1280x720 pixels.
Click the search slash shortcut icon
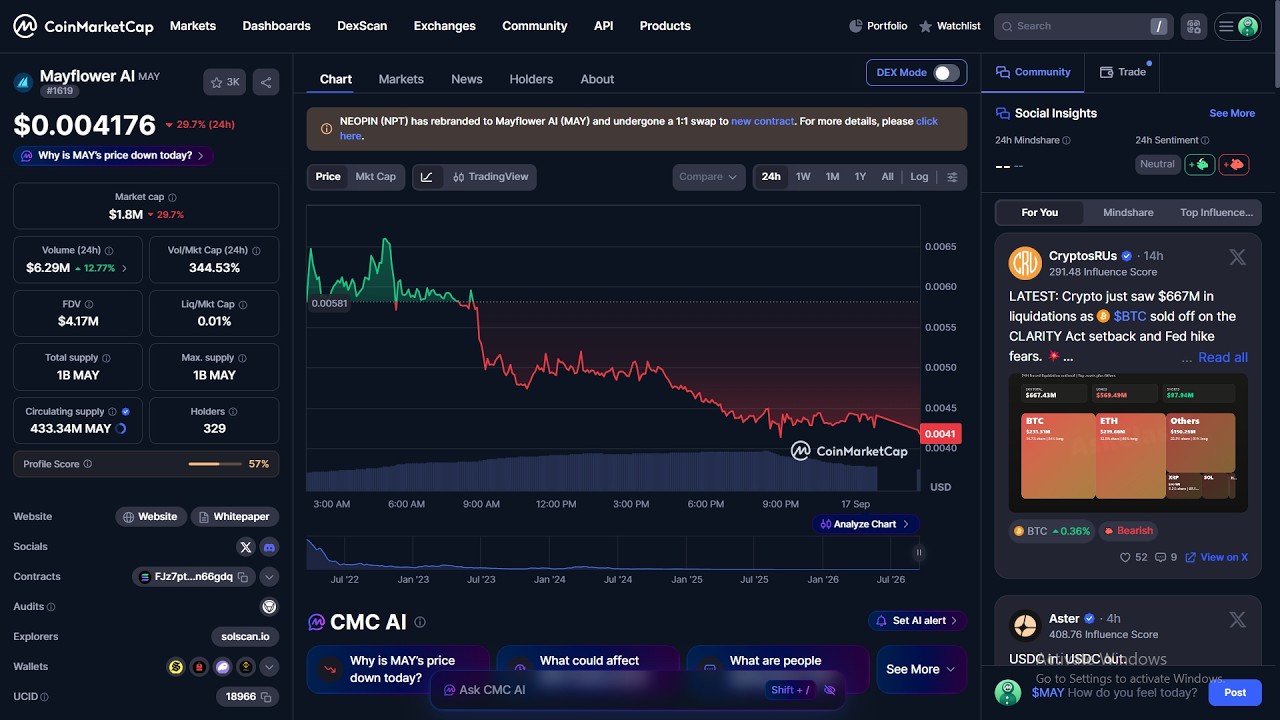click(x=1159, y=26)
